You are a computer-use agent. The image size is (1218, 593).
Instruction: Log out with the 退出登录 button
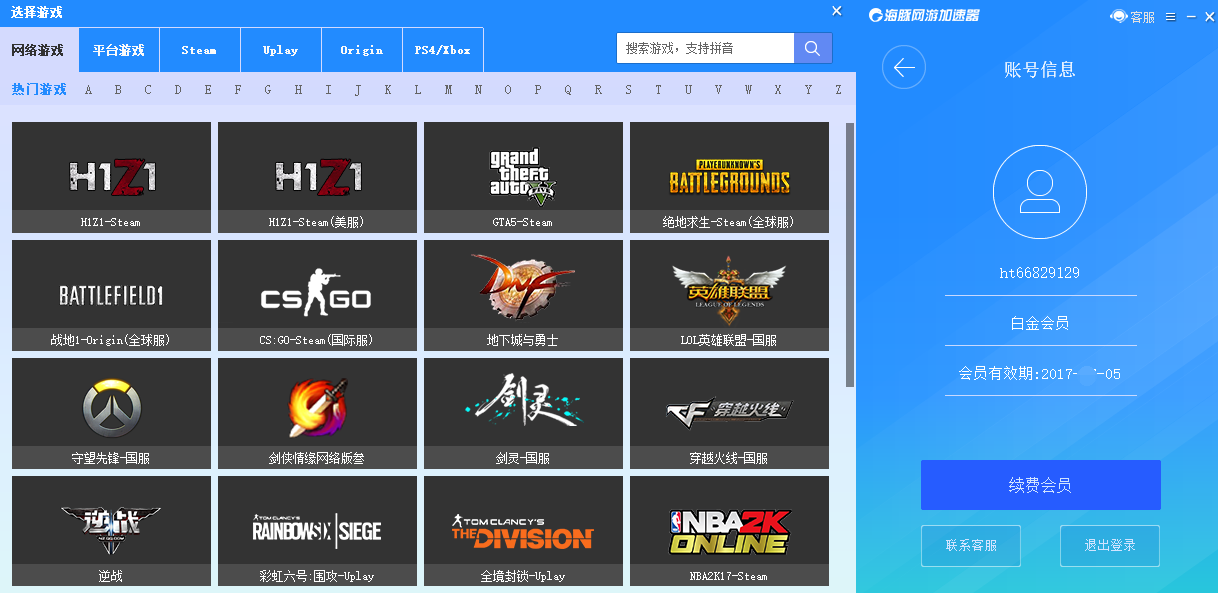click(x=1110, y=546)
